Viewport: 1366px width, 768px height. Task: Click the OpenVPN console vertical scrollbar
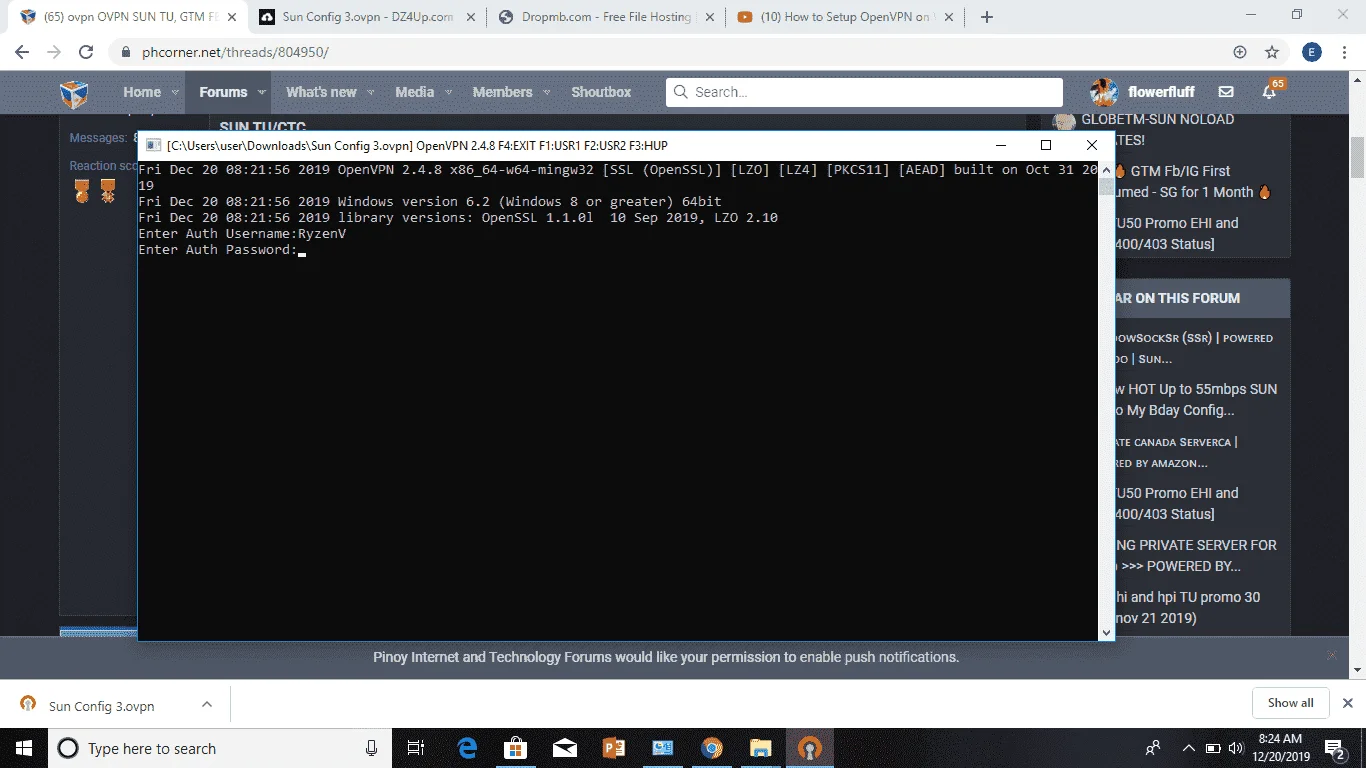(1106, 400)
